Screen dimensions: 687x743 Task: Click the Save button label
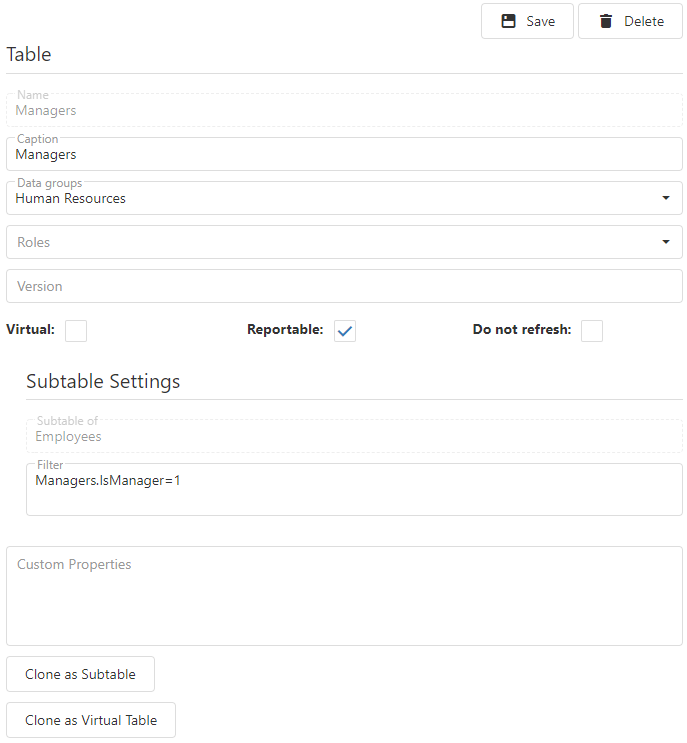pos(541,21)
